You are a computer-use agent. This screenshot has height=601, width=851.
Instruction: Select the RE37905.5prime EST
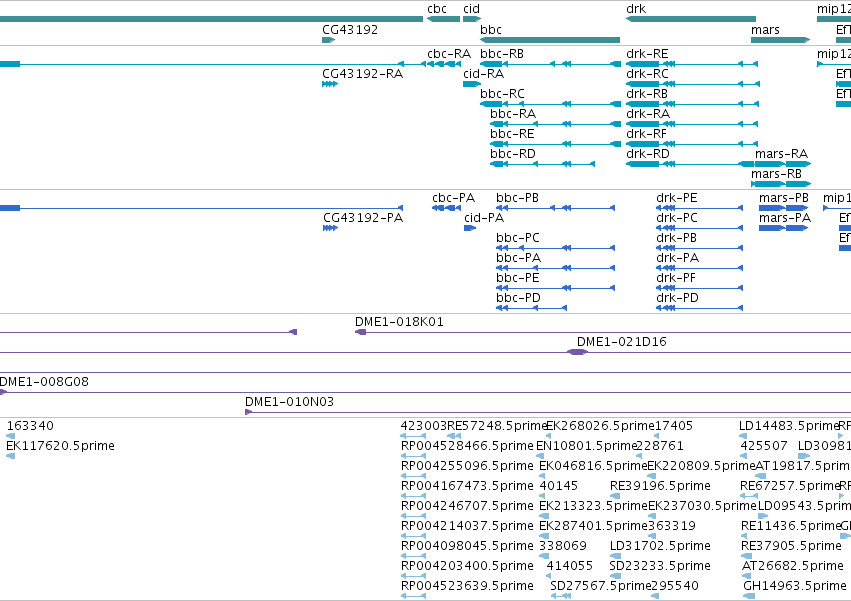click(x=747, y=556)
